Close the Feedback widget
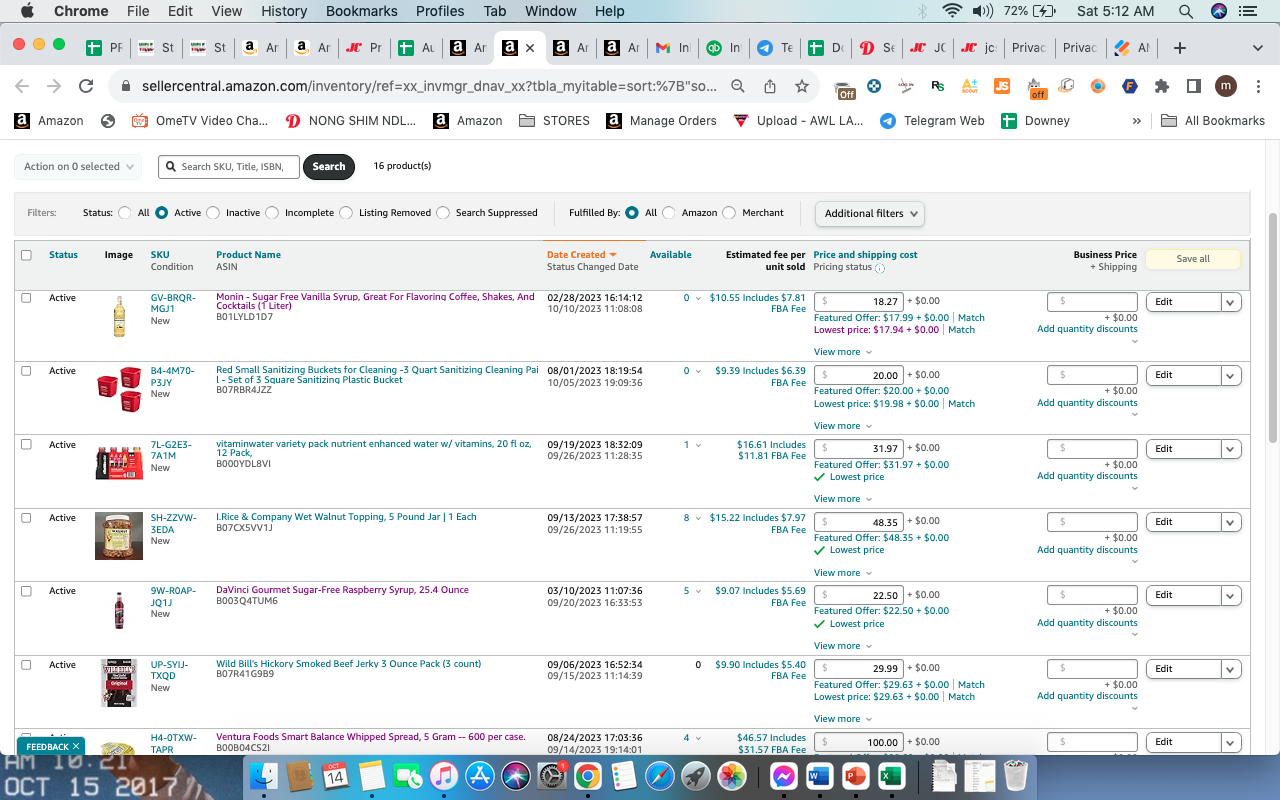This screenshot has height=800, width=1280. [76, 747]
